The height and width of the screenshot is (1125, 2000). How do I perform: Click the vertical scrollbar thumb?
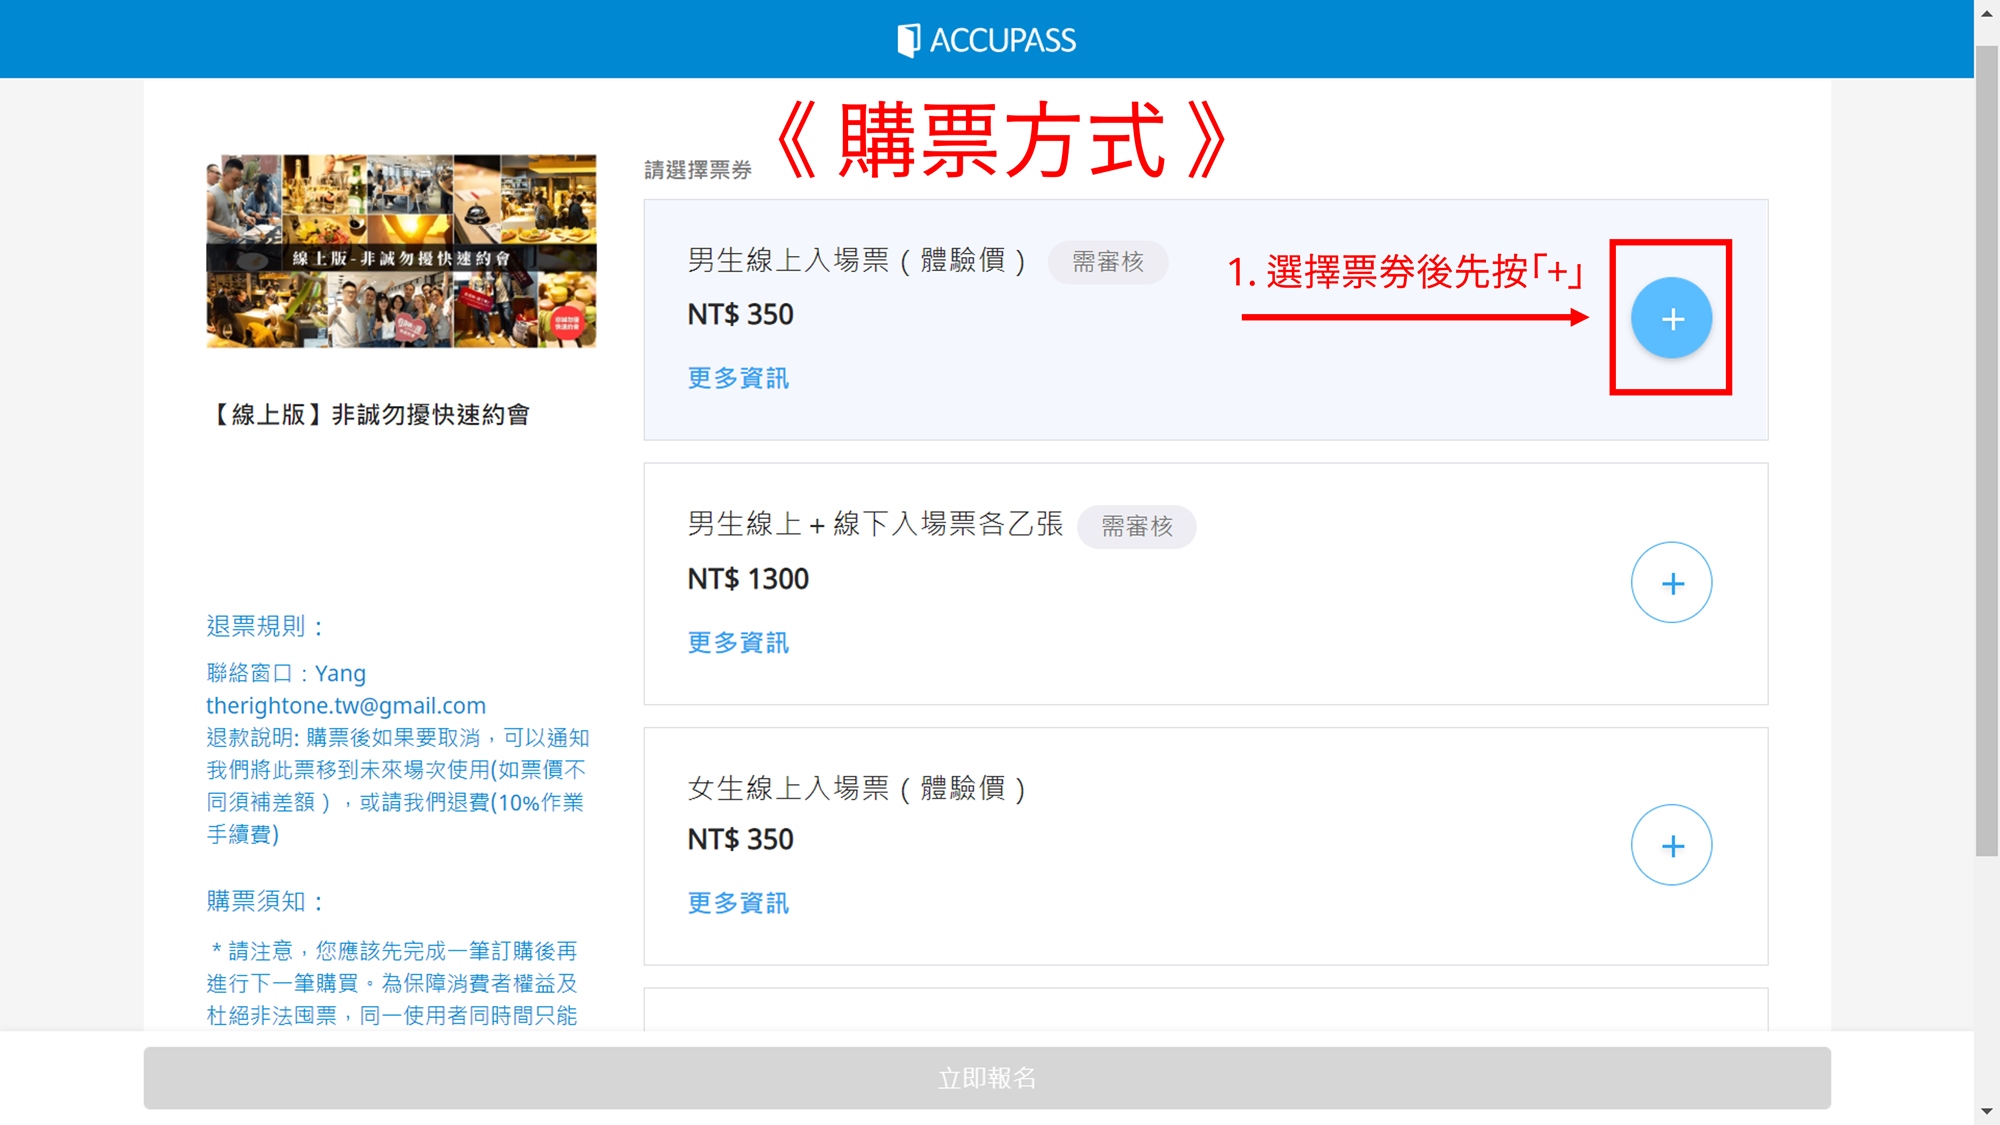pyautogui.click(x=1986, y=450)
